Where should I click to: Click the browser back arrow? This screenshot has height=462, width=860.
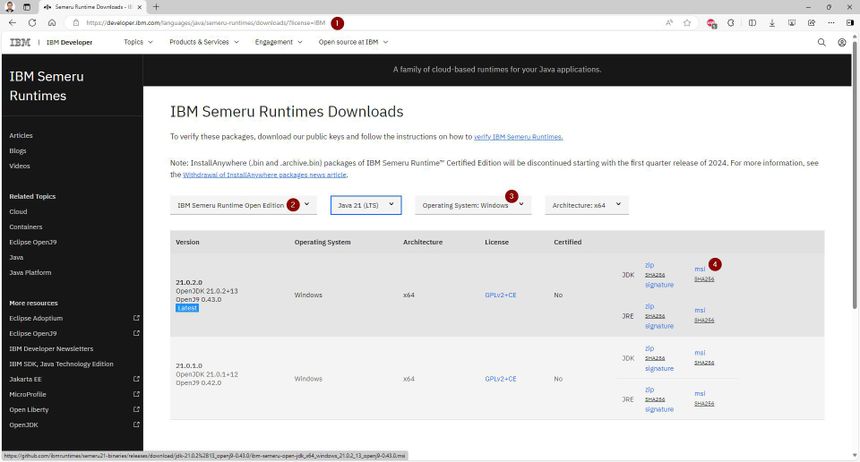[13, 22]
